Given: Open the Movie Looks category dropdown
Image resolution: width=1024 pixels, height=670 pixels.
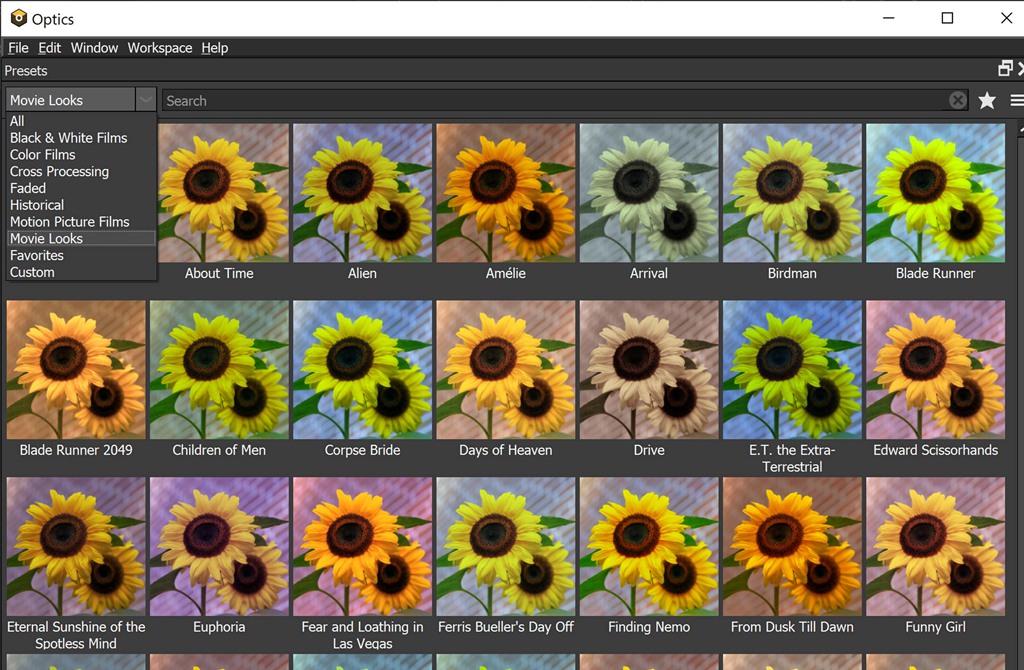Looking at the screenshot, I should (81, 100).
